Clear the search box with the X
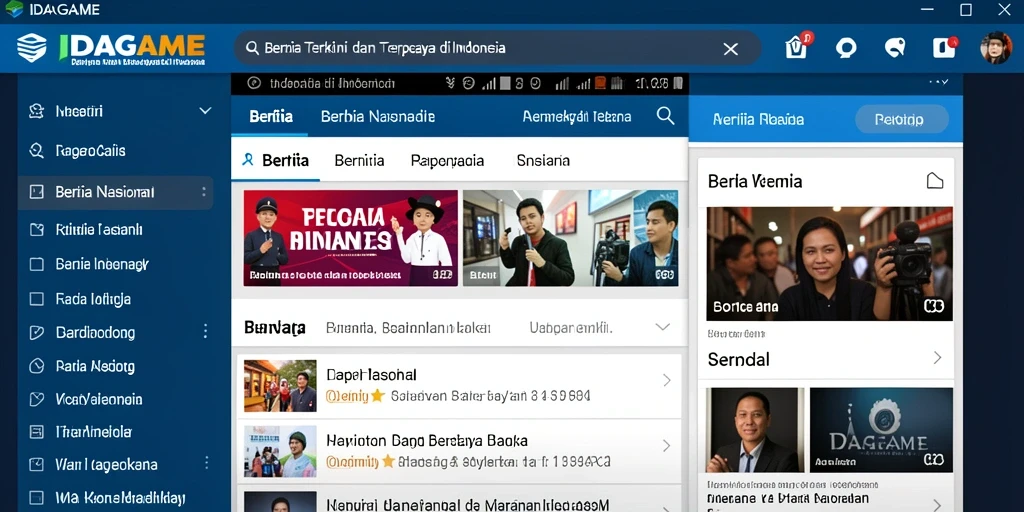Image resolution: width=1024 pixels, height=512 pixels. click(731, 49)
